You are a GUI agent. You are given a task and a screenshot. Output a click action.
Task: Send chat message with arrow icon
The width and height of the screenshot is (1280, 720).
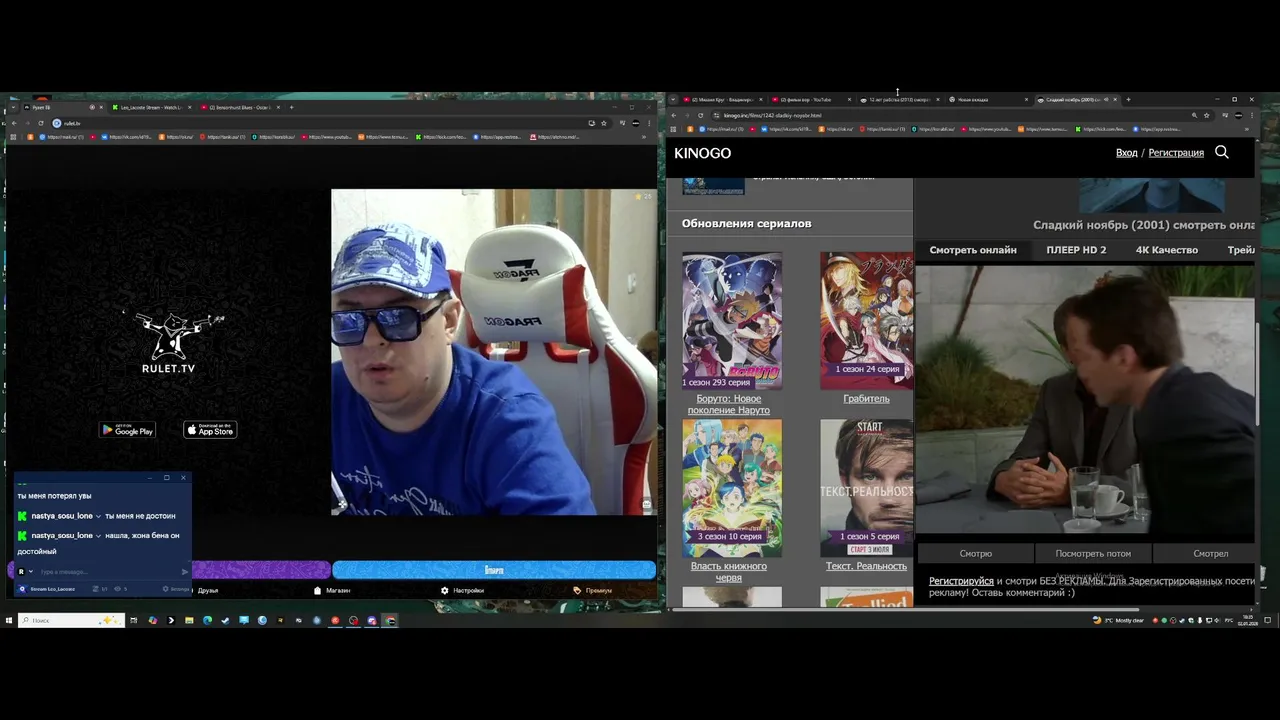(185, 572)
